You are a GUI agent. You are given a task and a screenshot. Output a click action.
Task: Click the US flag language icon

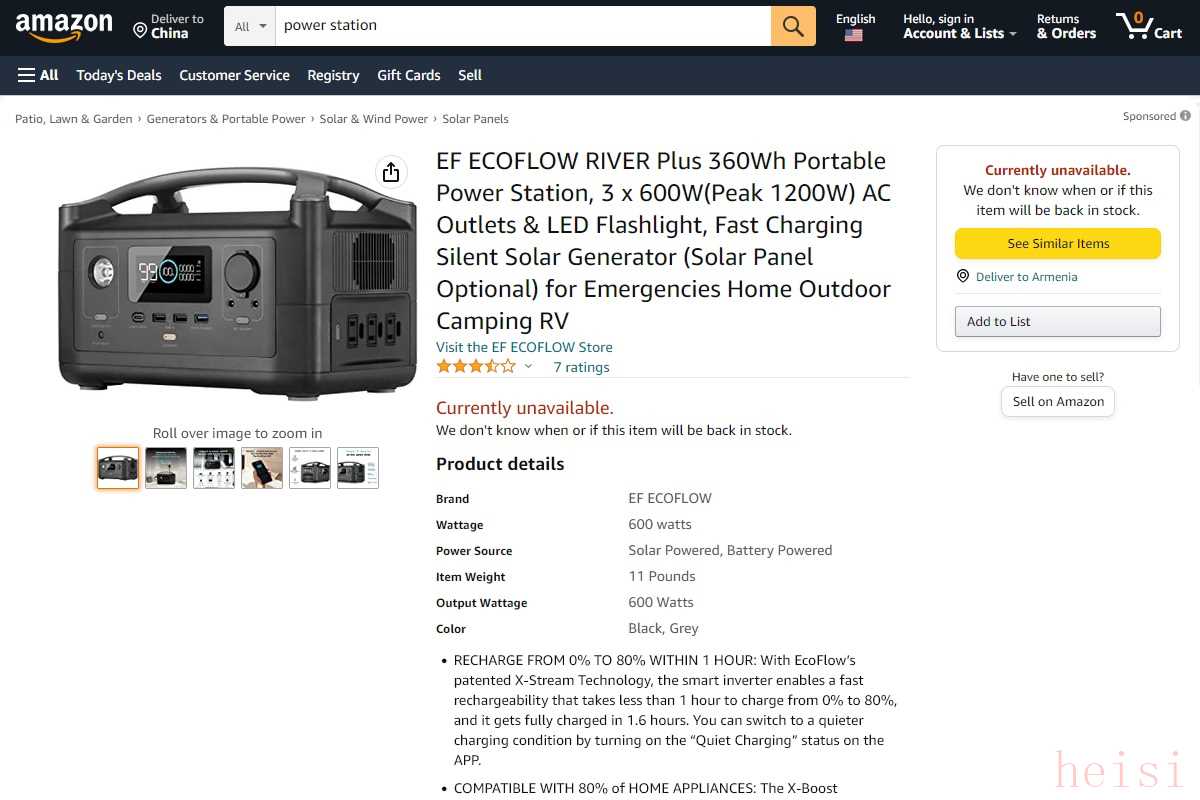click(853, 35)
